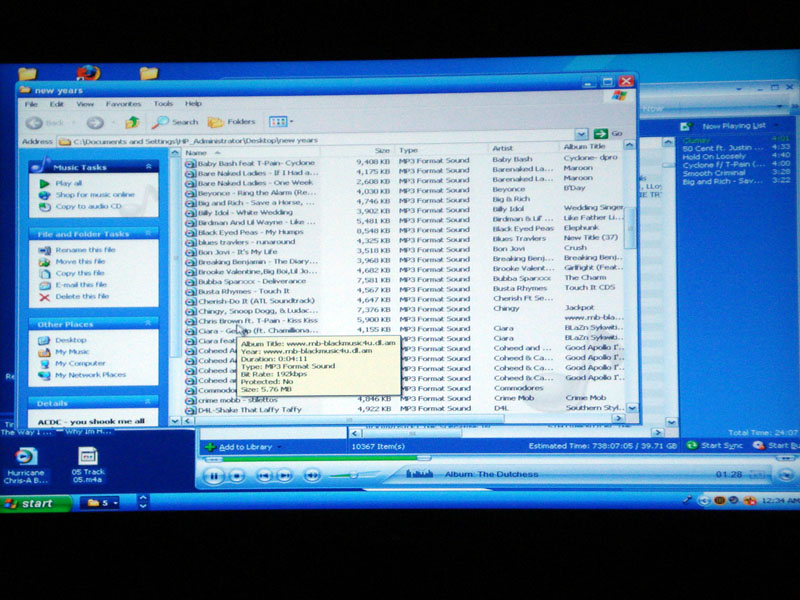Click the Play all link
Image resolution: width=800 pixels, height=600 pixels.
(x=68, y=184)
